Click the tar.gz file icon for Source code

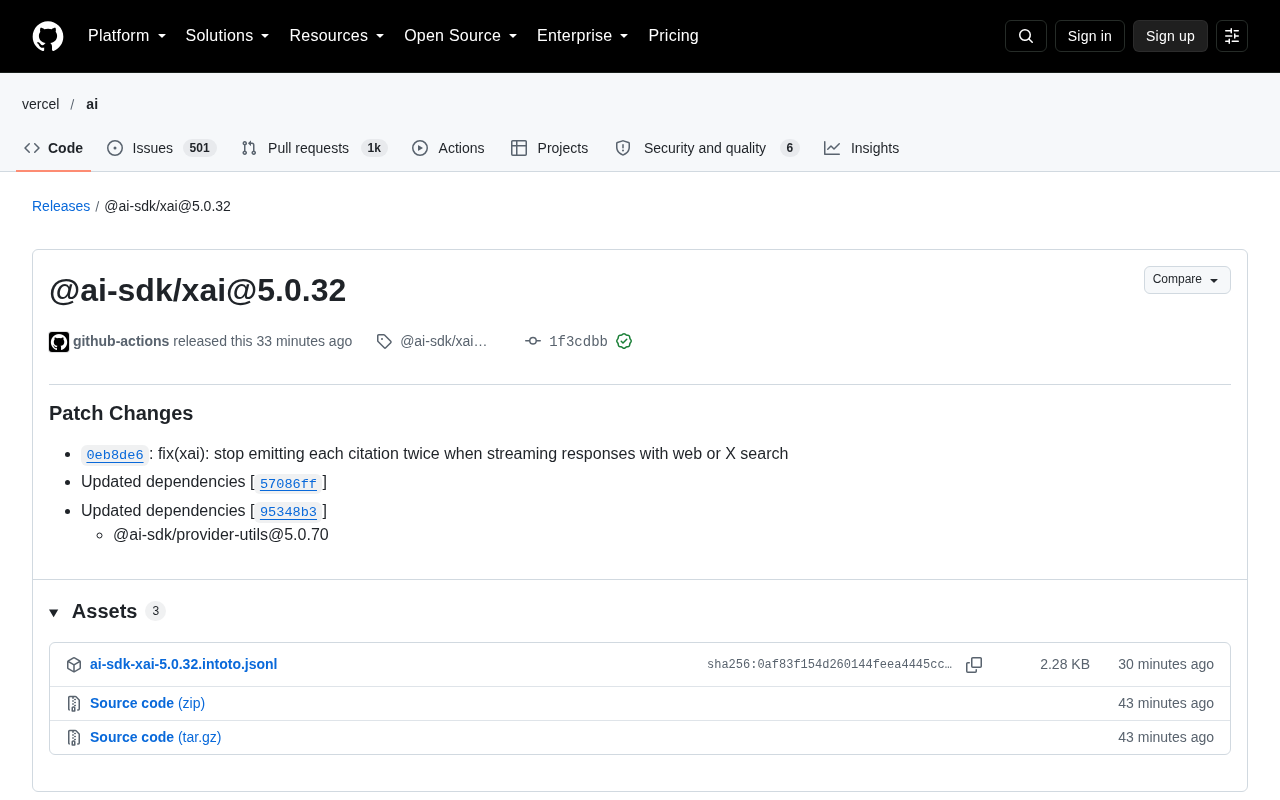click(74, 738)
